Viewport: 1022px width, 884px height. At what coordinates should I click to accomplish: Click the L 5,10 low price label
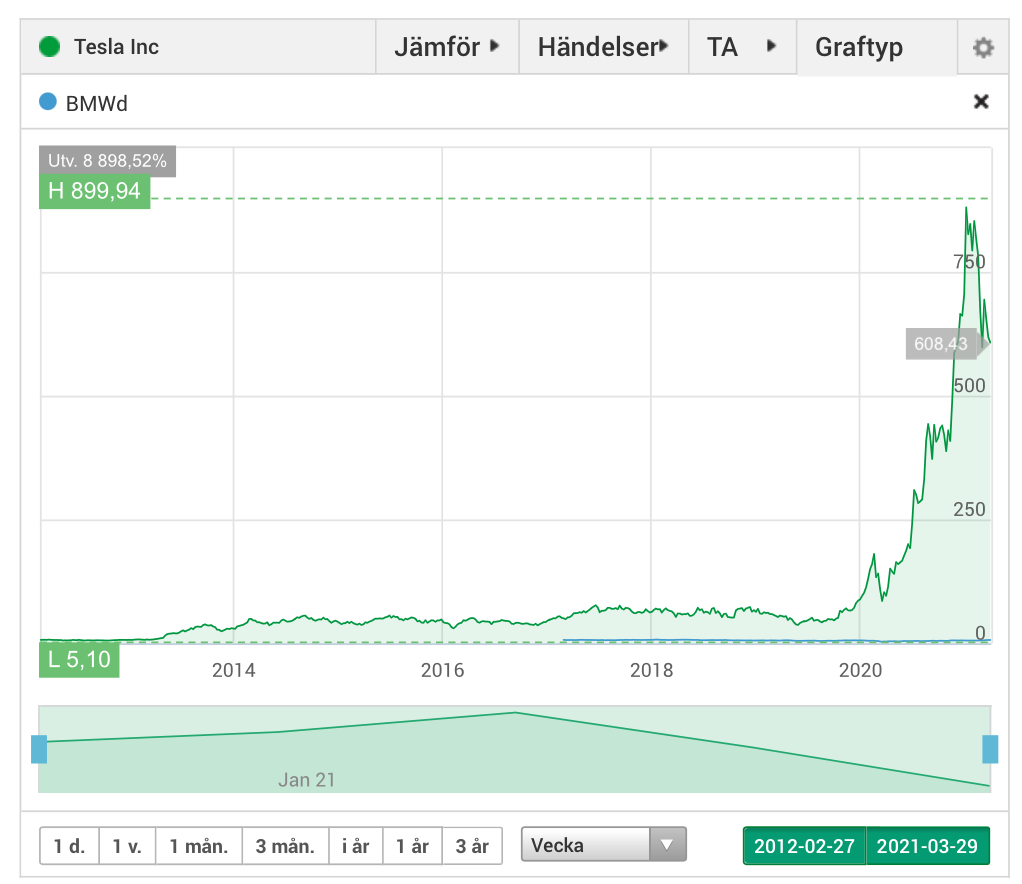[x=80, y=660]
